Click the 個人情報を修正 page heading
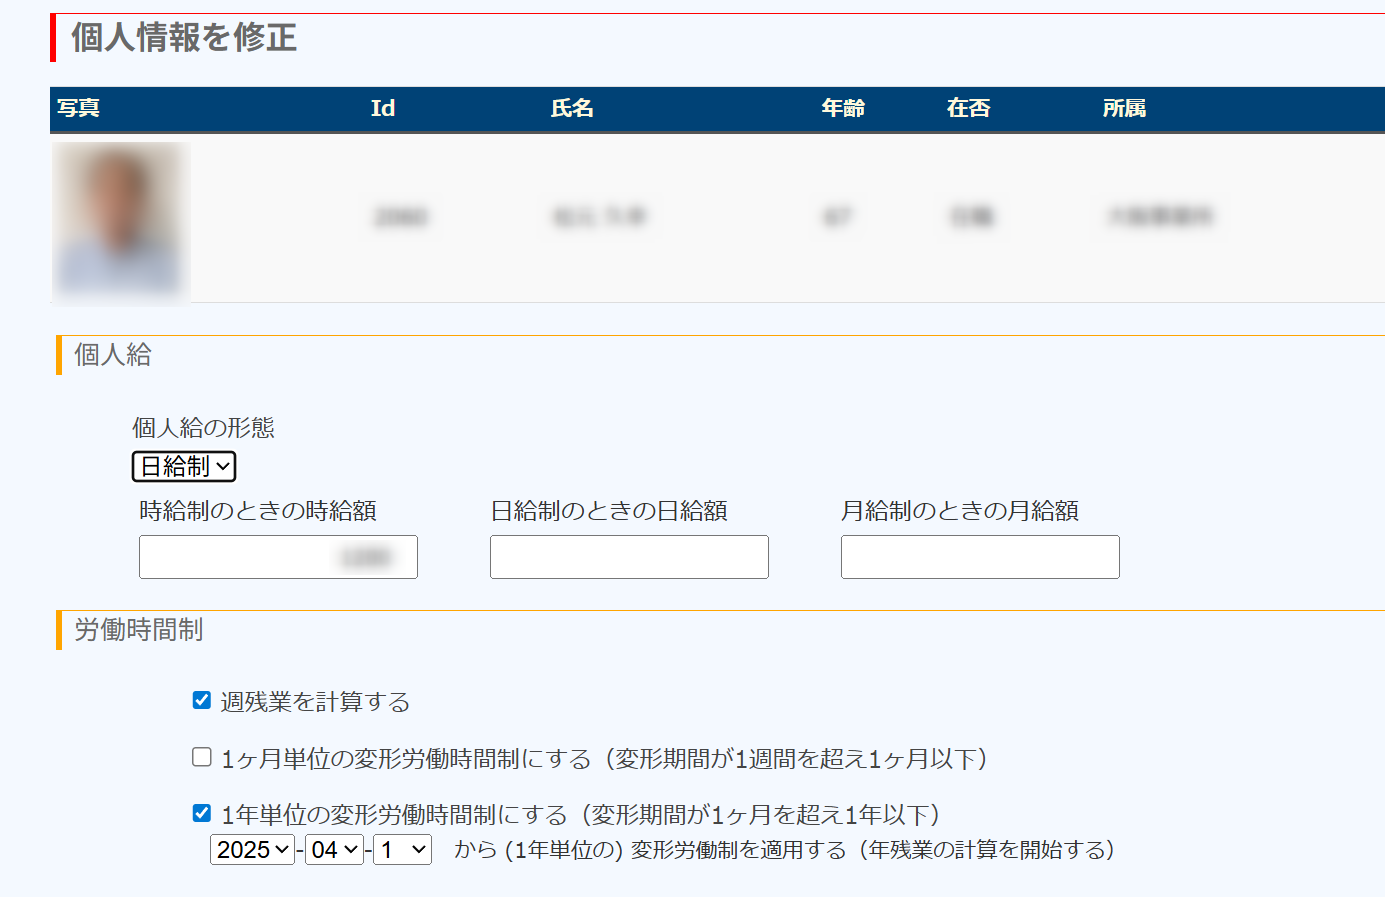Screen dimensions: 1385x897 [184, 38]
